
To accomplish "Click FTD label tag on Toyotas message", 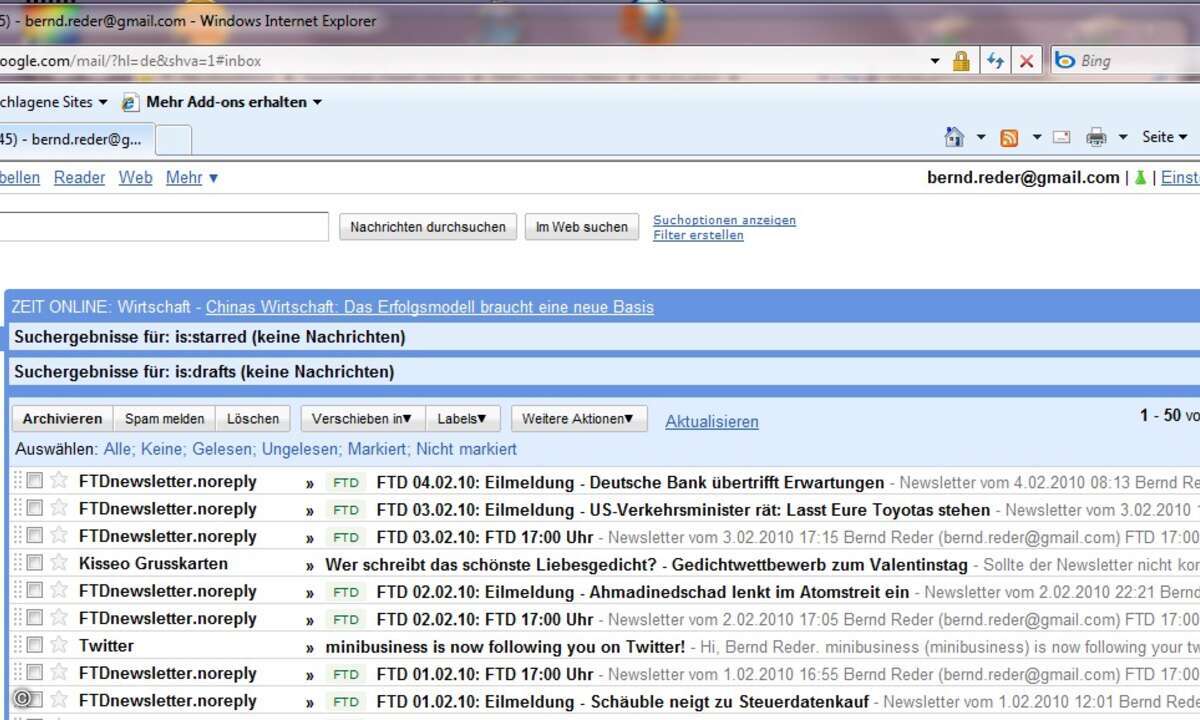I will (346, 510).
